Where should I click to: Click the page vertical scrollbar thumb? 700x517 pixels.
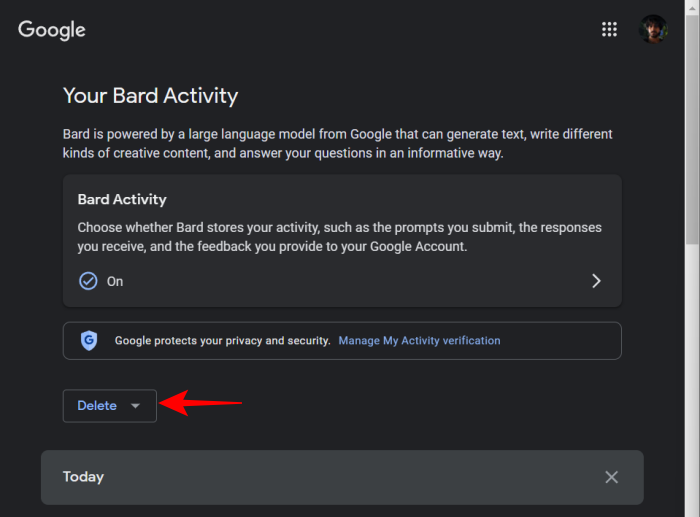(x=692, y=129)
